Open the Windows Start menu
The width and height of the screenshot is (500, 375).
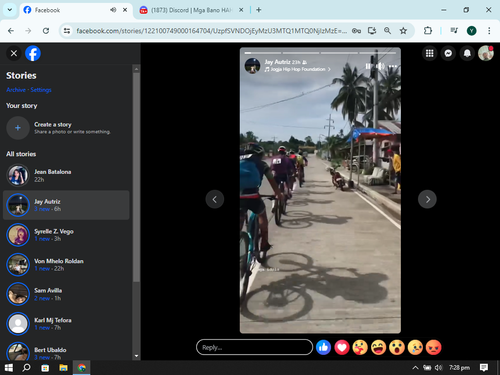tap(9, 368)
